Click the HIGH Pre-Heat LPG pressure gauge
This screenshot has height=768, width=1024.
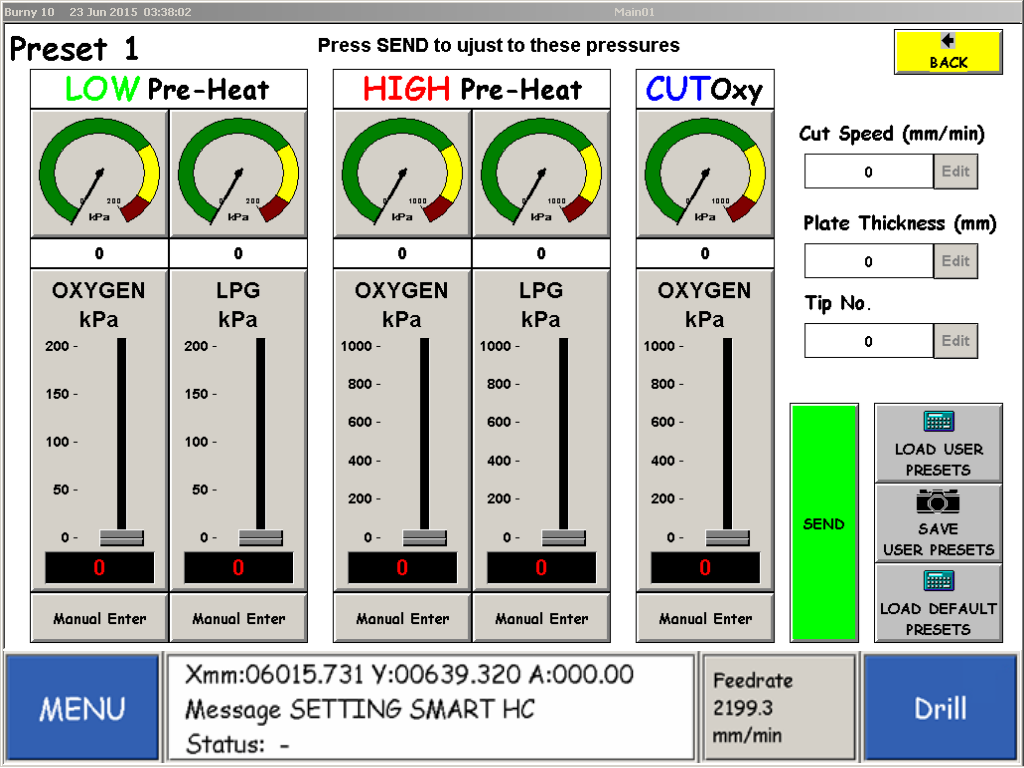(x=541, y=173)
